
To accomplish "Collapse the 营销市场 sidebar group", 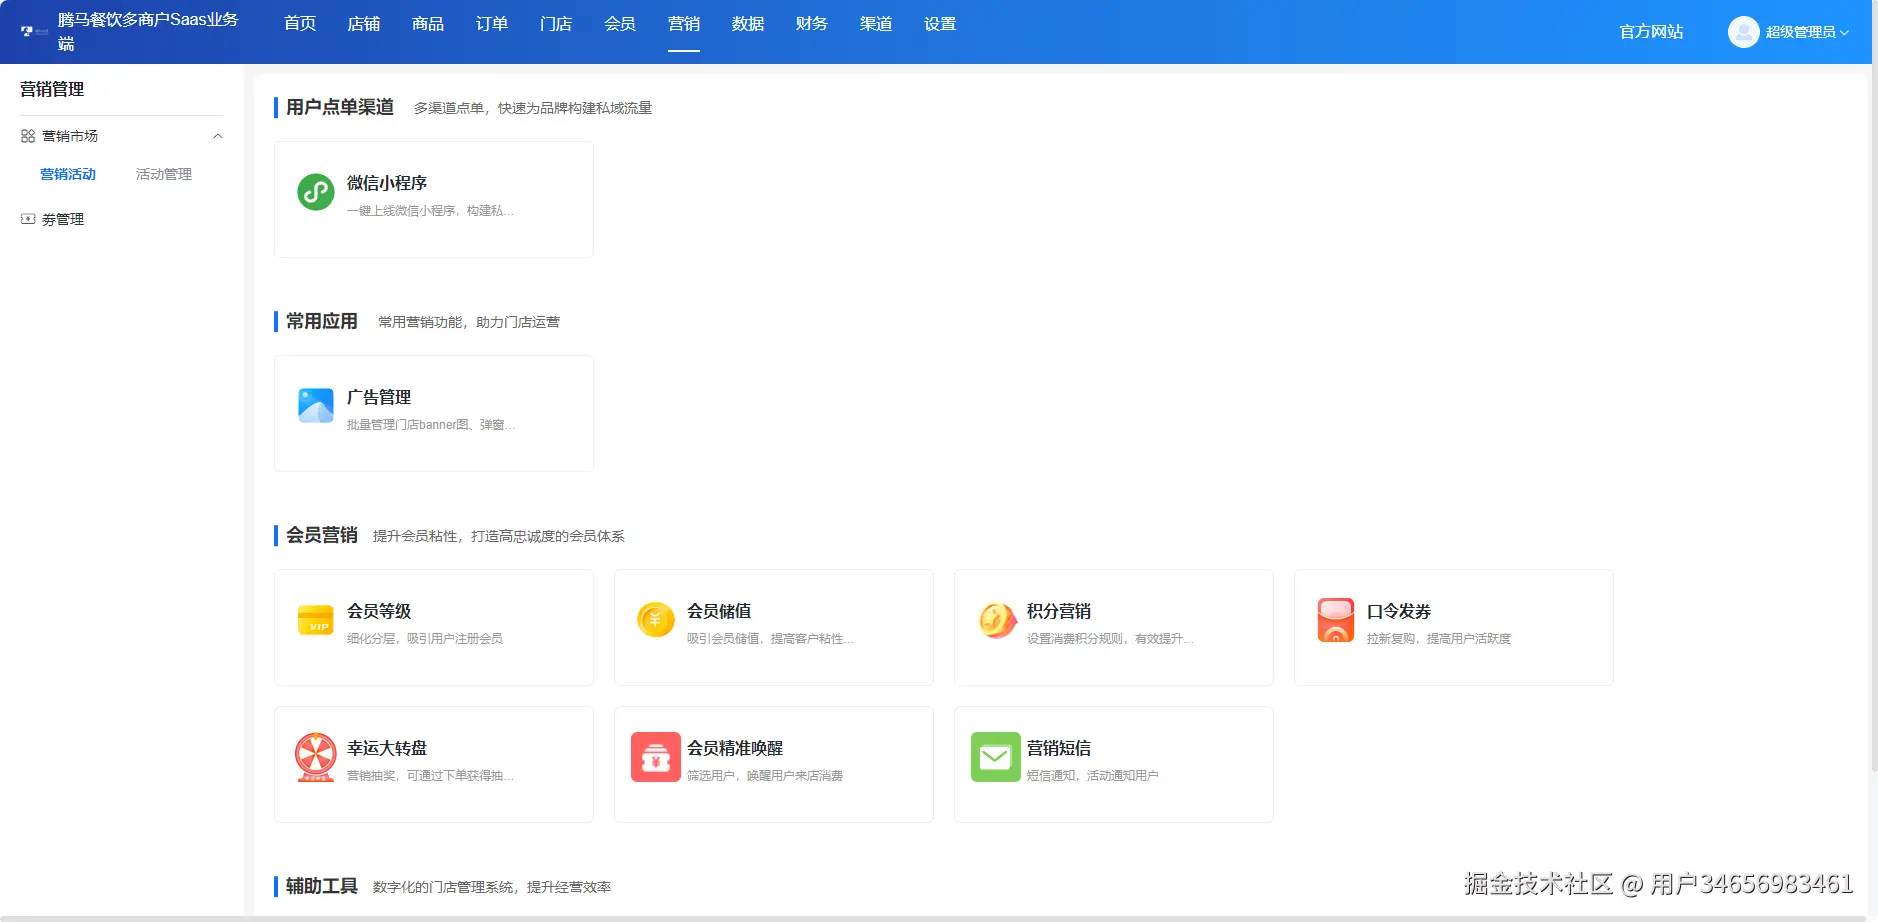I will coord(218,136).
